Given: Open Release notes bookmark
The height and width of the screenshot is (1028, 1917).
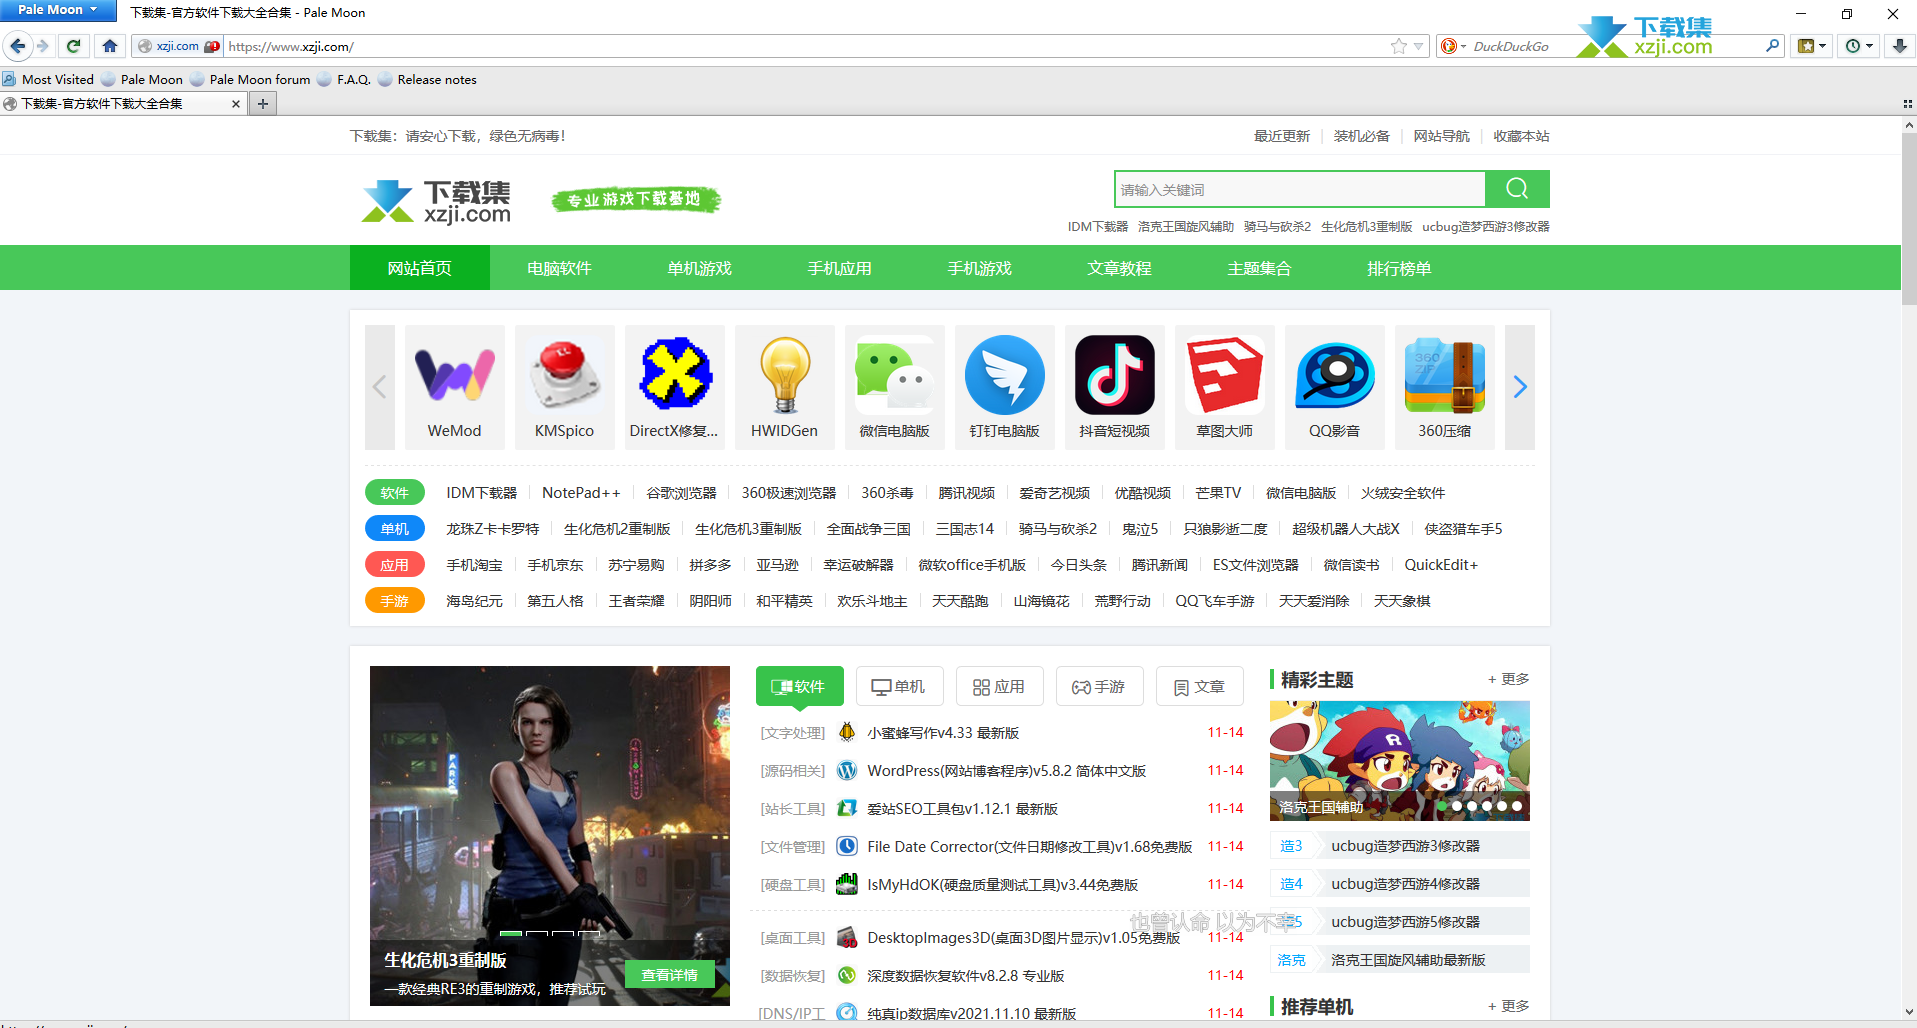Looking at the screenshot, I should pos(427,79).
